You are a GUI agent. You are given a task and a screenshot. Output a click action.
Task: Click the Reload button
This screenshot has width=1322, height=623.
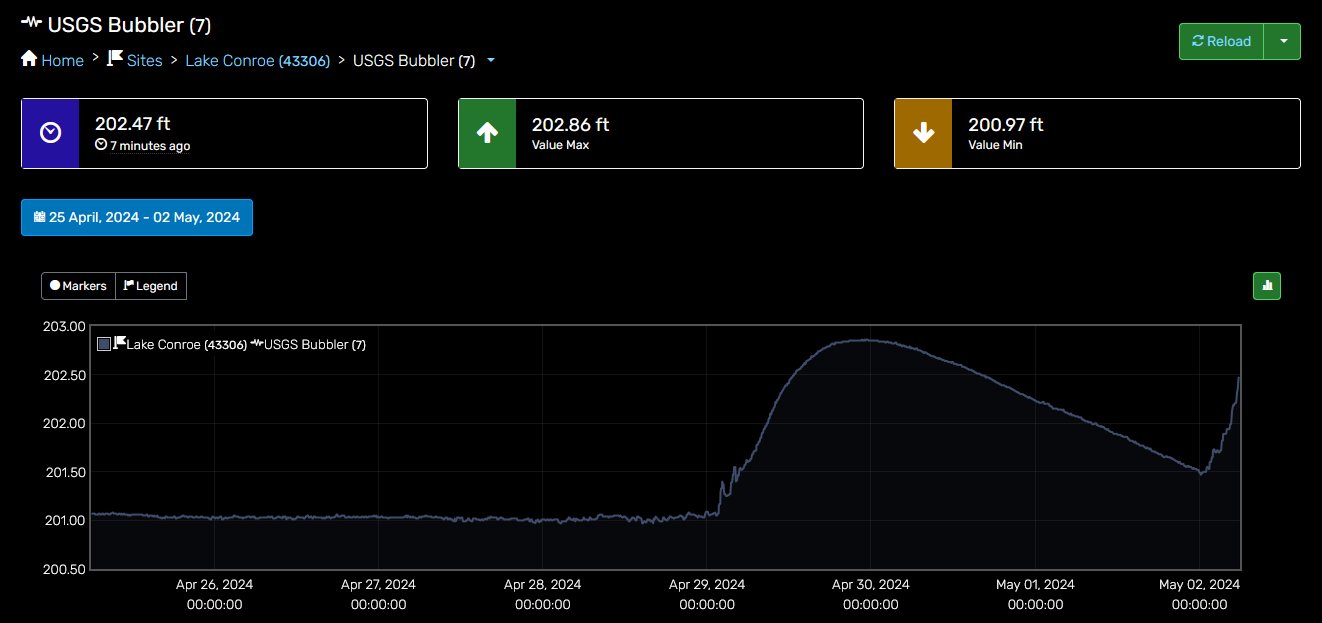tap(1222, 41)
